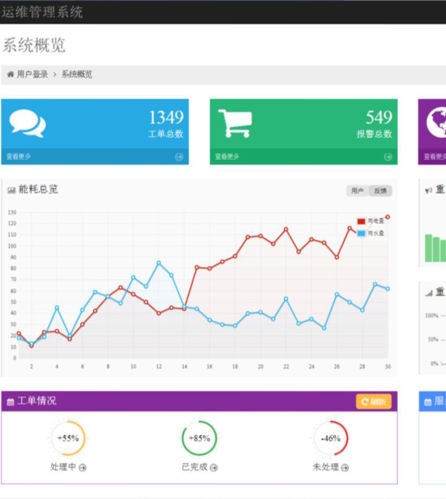The width and height of the screenshot is (446, 499).
Task: Click the green bar chart in the right panel
Action: coord(435,248)
